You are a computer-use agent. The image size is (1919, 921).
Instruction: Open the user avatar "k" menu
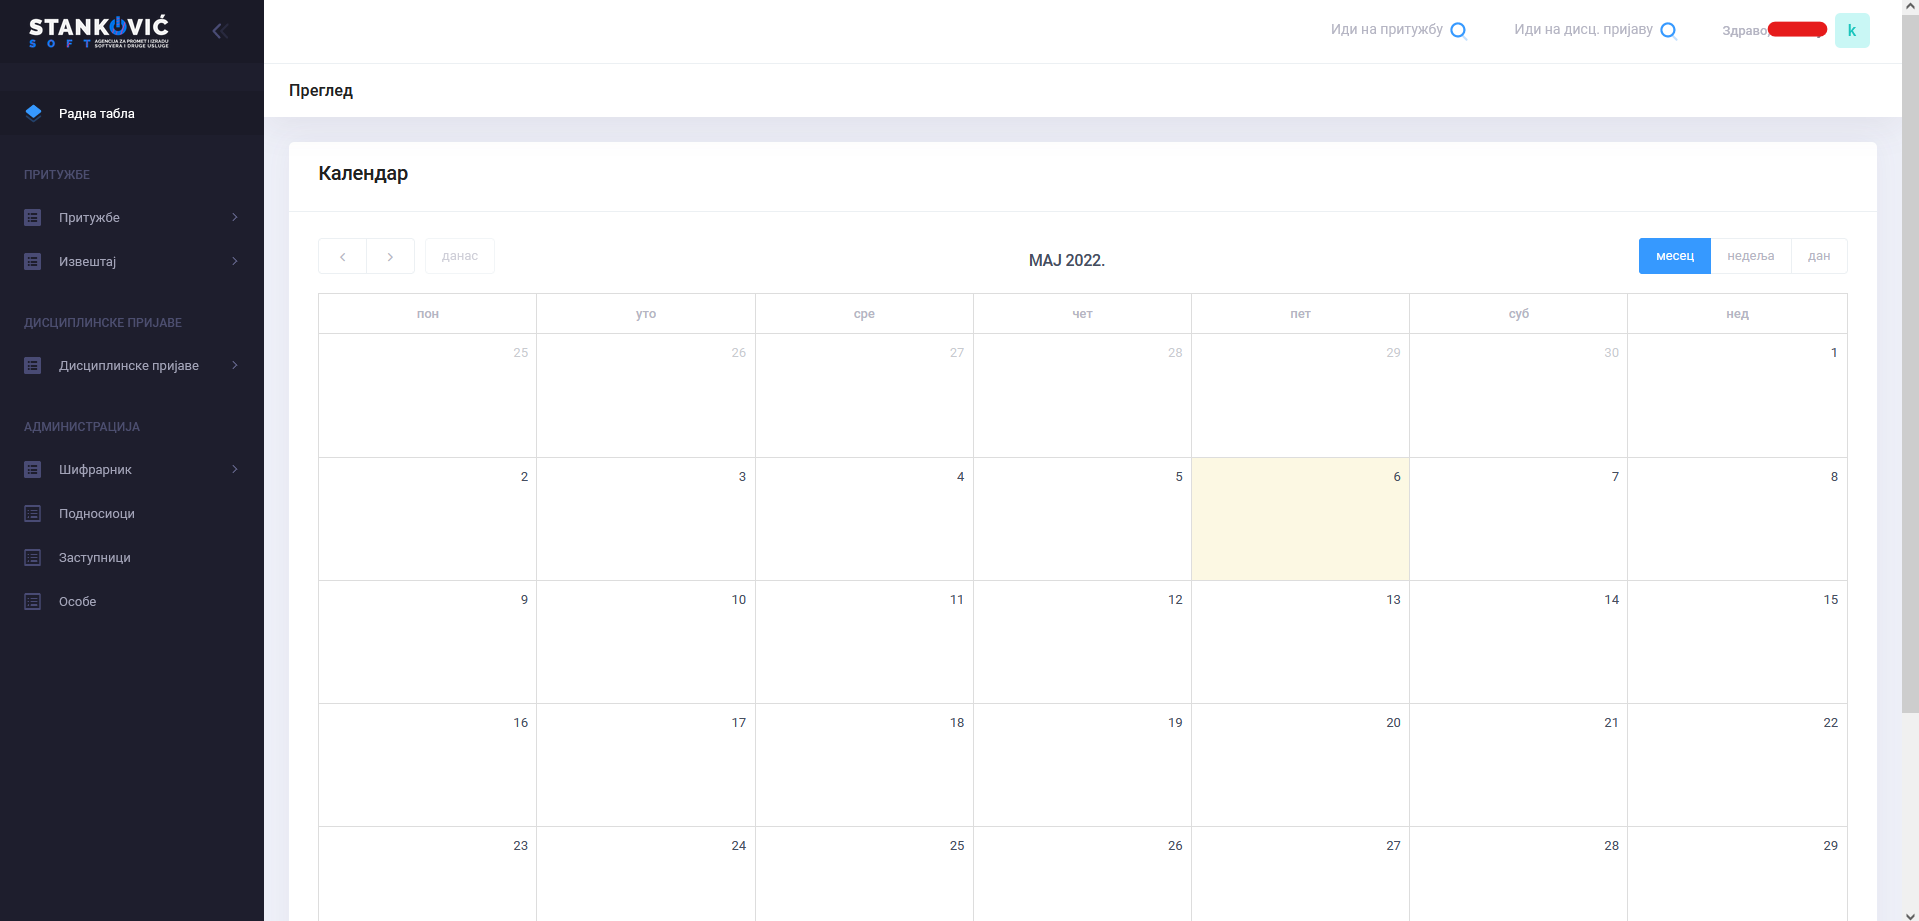point(1851,30)
